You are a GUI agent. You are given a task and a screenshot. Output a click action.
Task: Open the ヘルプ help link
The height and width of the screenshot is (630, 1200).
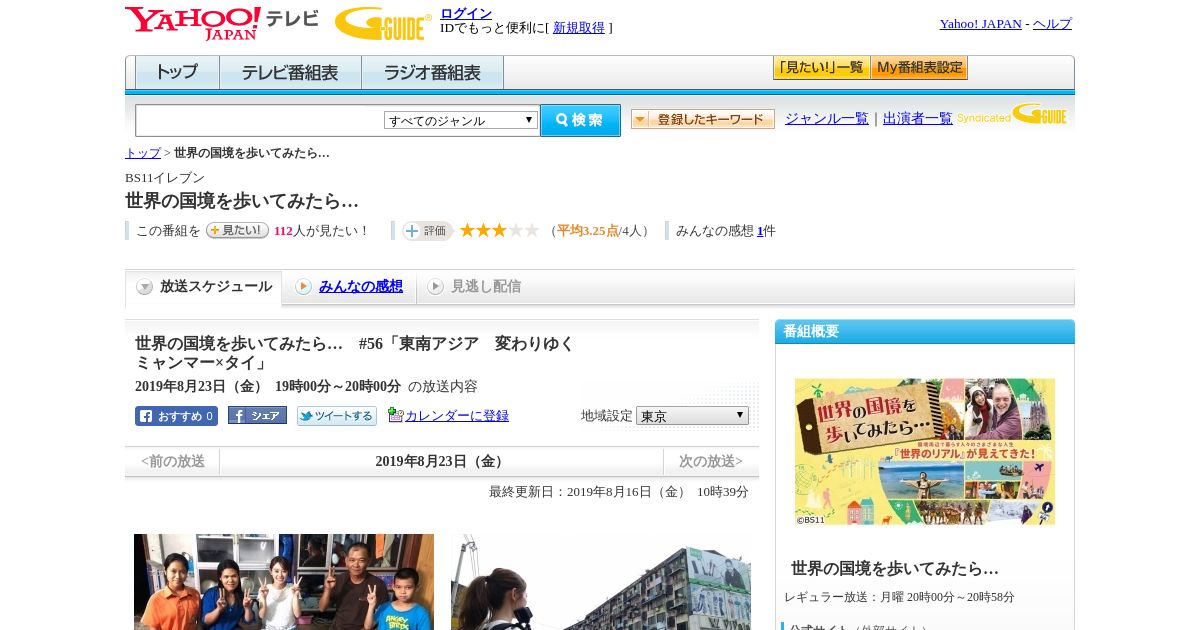coord(1052,24)
